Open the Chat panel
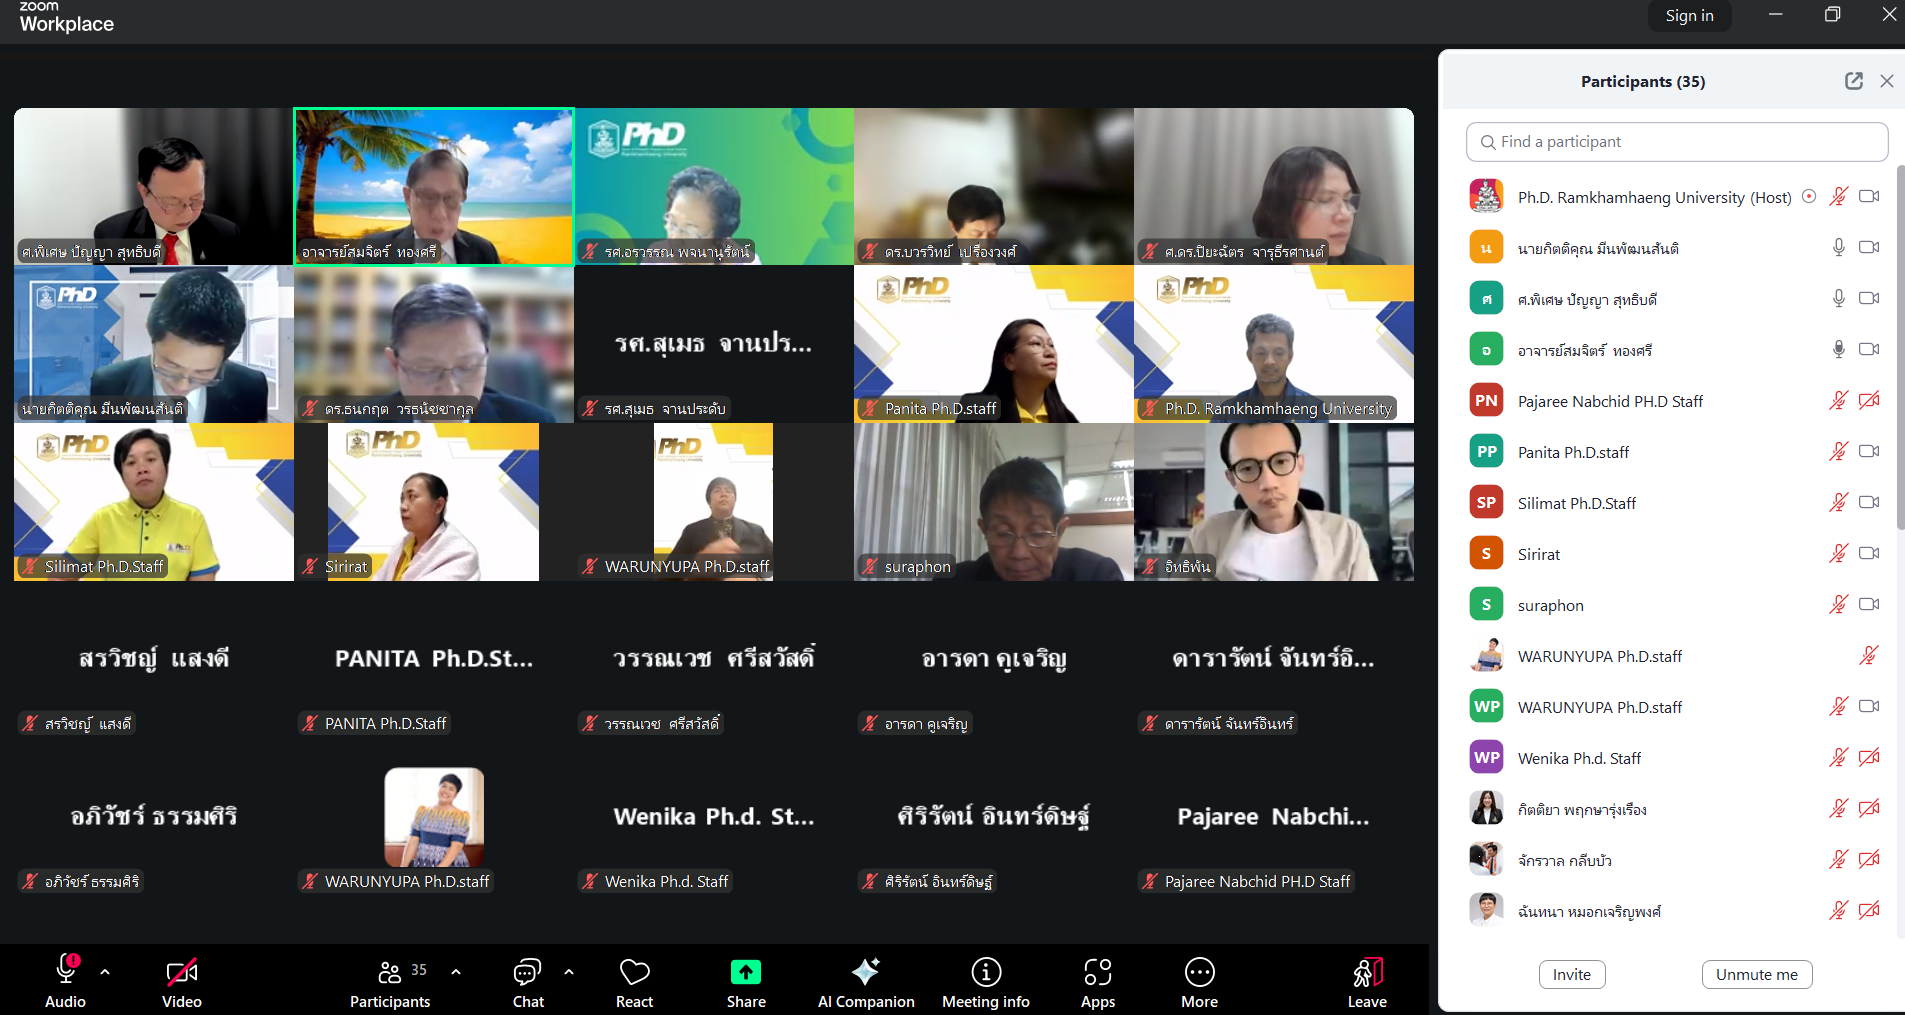The image size is (1905, 1015). pyautogui.click(x=527, y=983)
